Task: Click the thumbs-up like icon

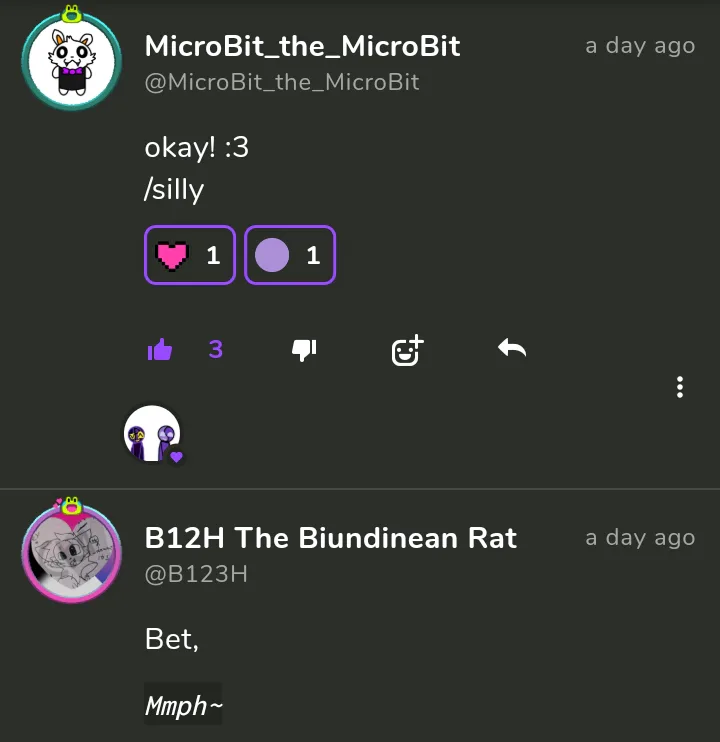Action: 160,350
